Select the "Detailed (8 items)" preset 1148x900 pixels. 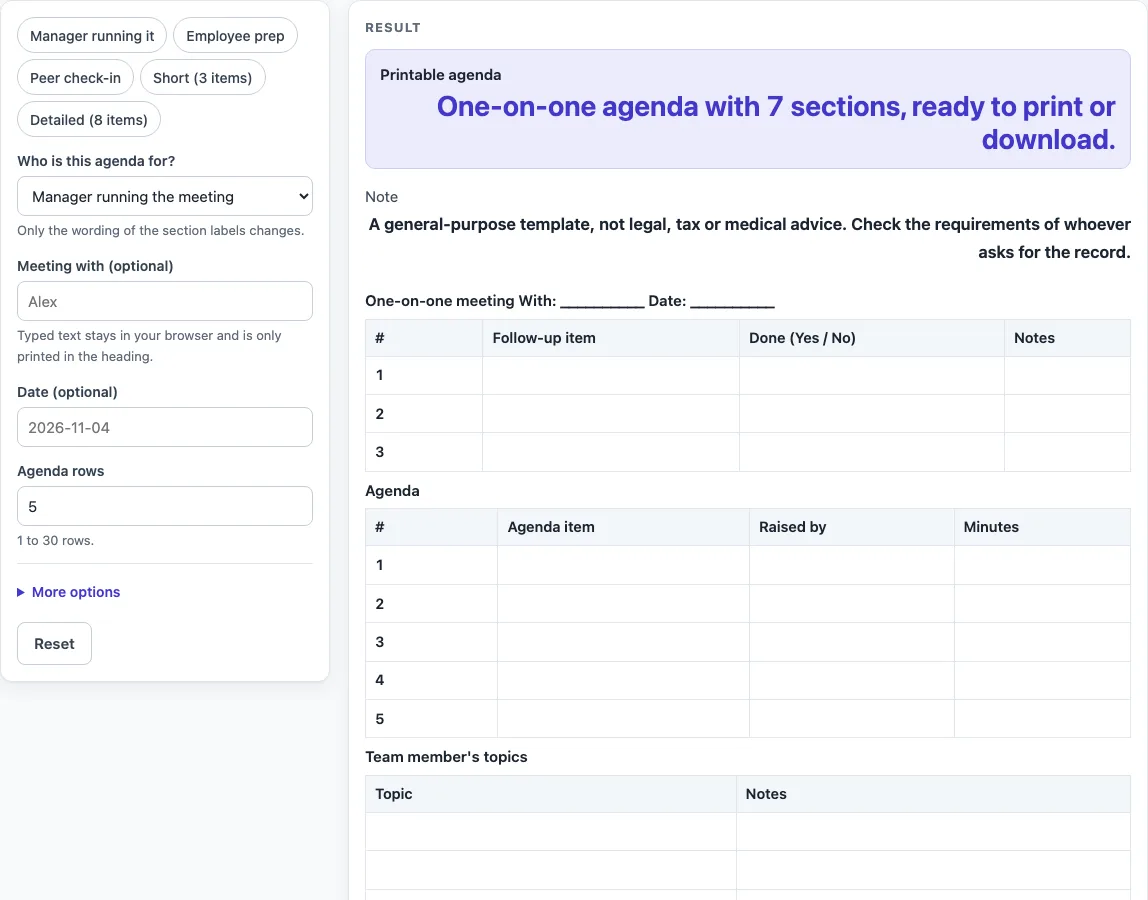pyautogui.click(x=89, y=120)
